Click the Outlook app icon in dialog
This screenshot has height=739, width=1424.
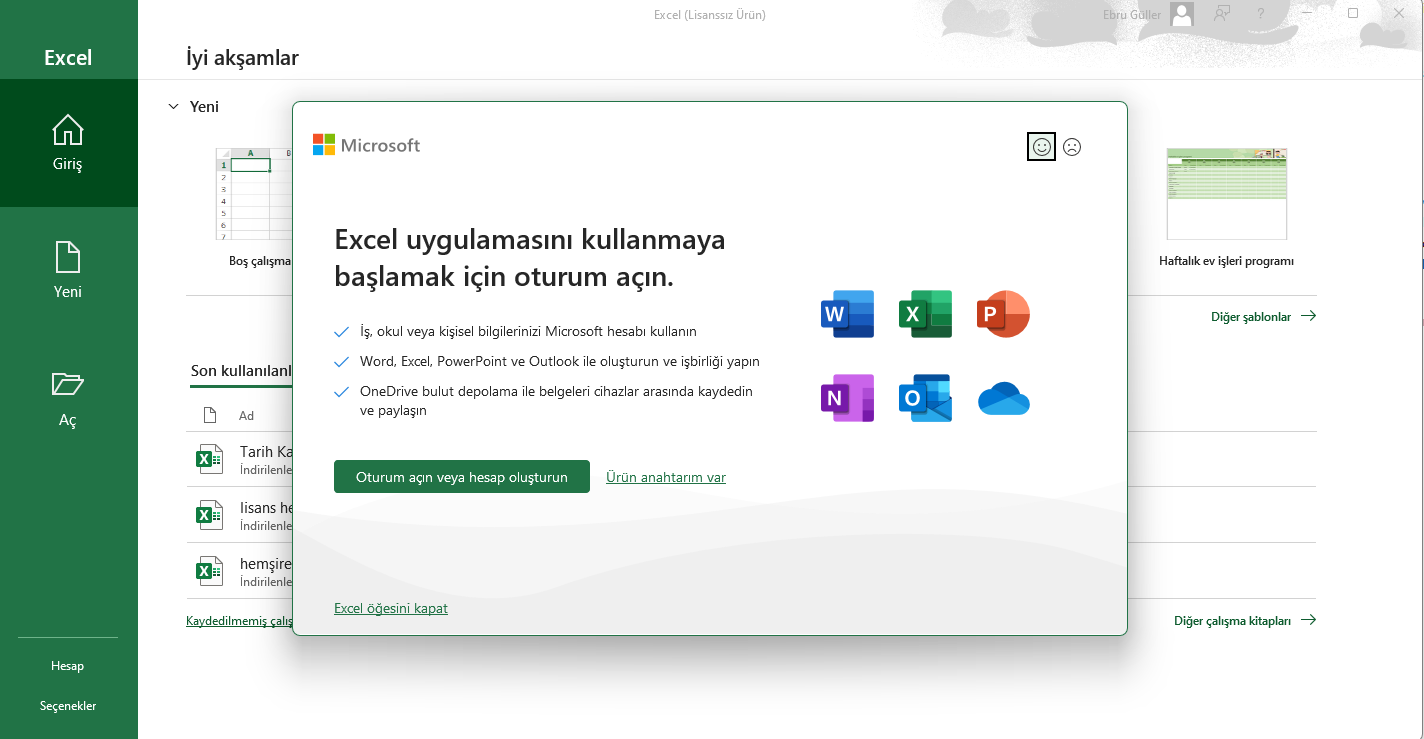925,398
